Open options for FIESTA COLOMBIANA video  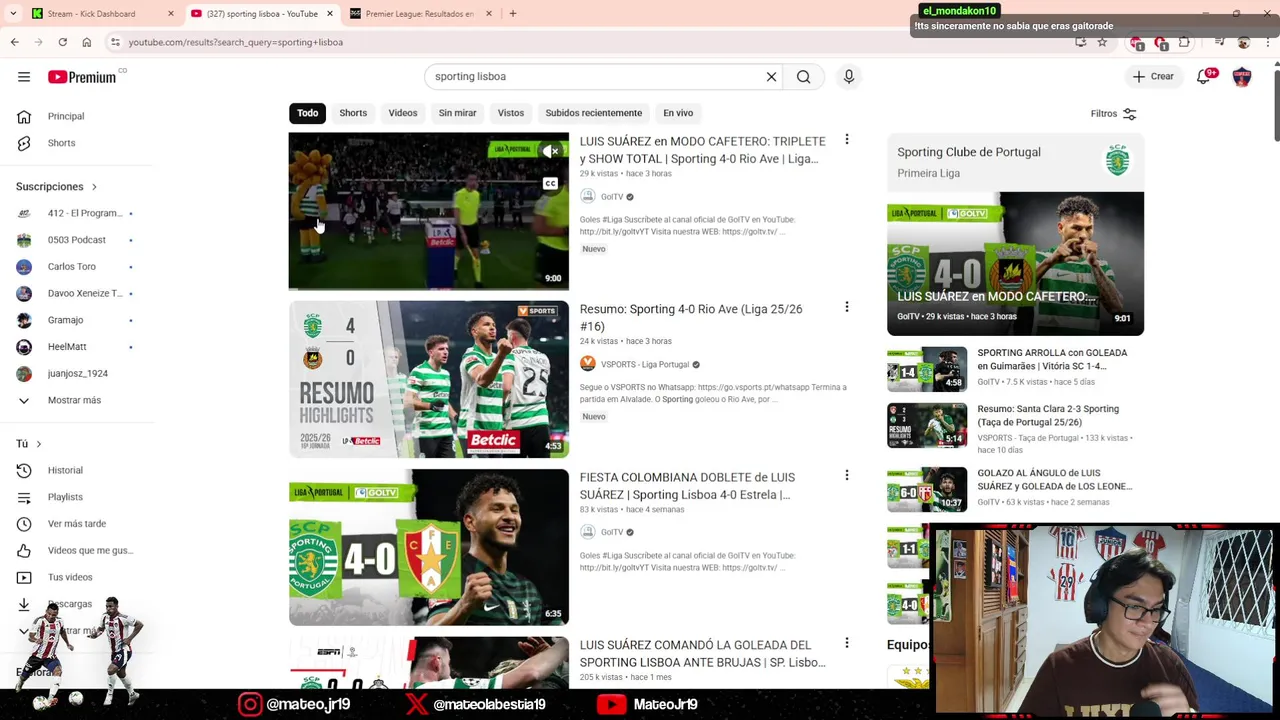tap(846, 476)
